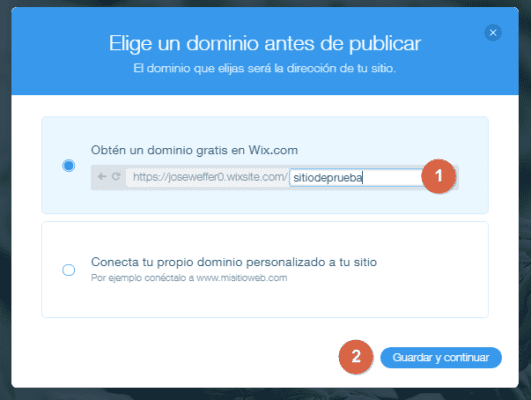This screenshot has height=400, width=531.
Task: Click the site name input field containing sitiodeprueba
Action: tap(357, 177)
